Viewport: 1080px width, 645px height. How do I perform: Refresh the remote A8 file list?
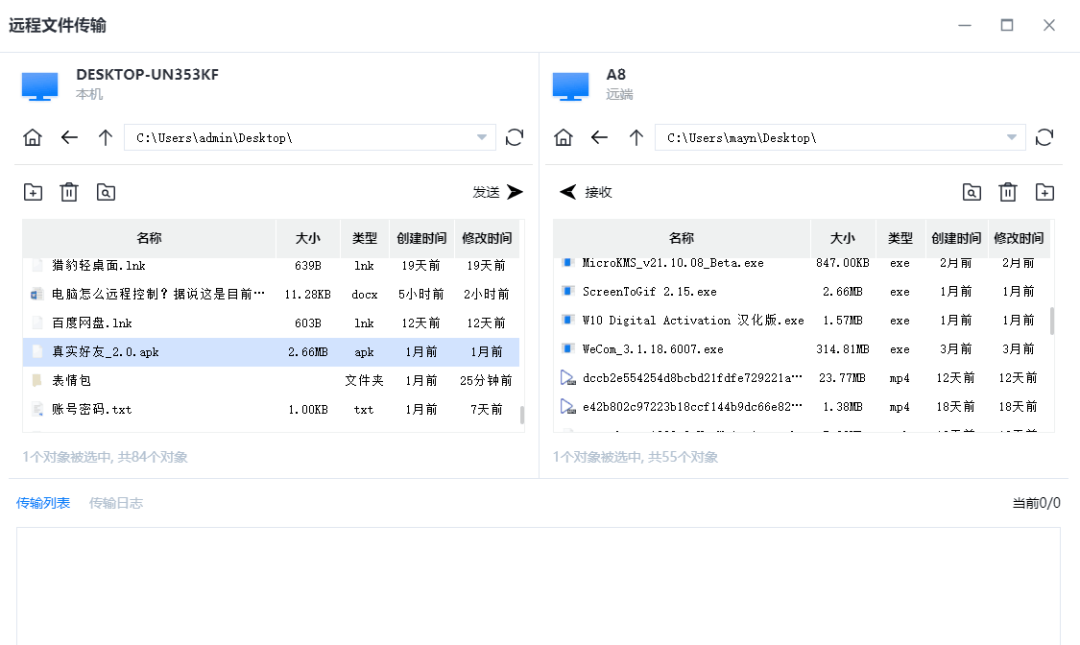(x=1045, y=137)
